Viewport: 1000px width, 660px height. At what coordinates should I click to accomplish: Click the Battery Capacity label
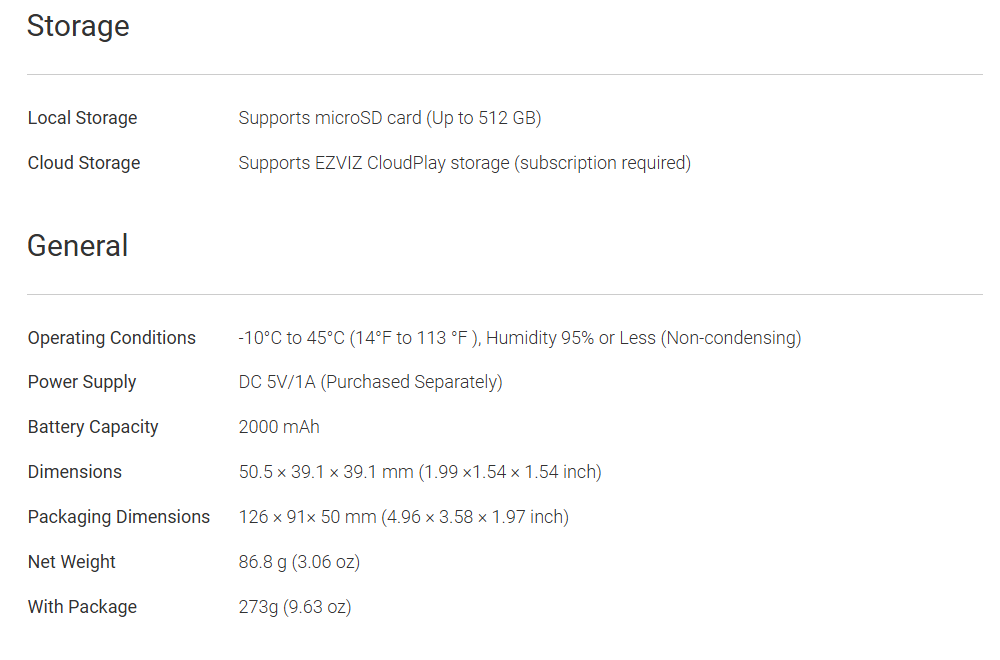(x=93, y=427)
